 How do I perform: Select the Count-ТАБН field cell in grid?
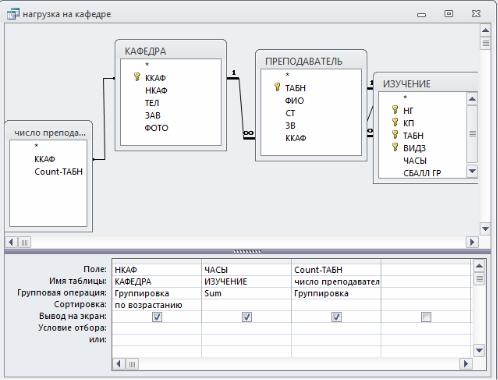pyautogui.click(x=336, y=269)
